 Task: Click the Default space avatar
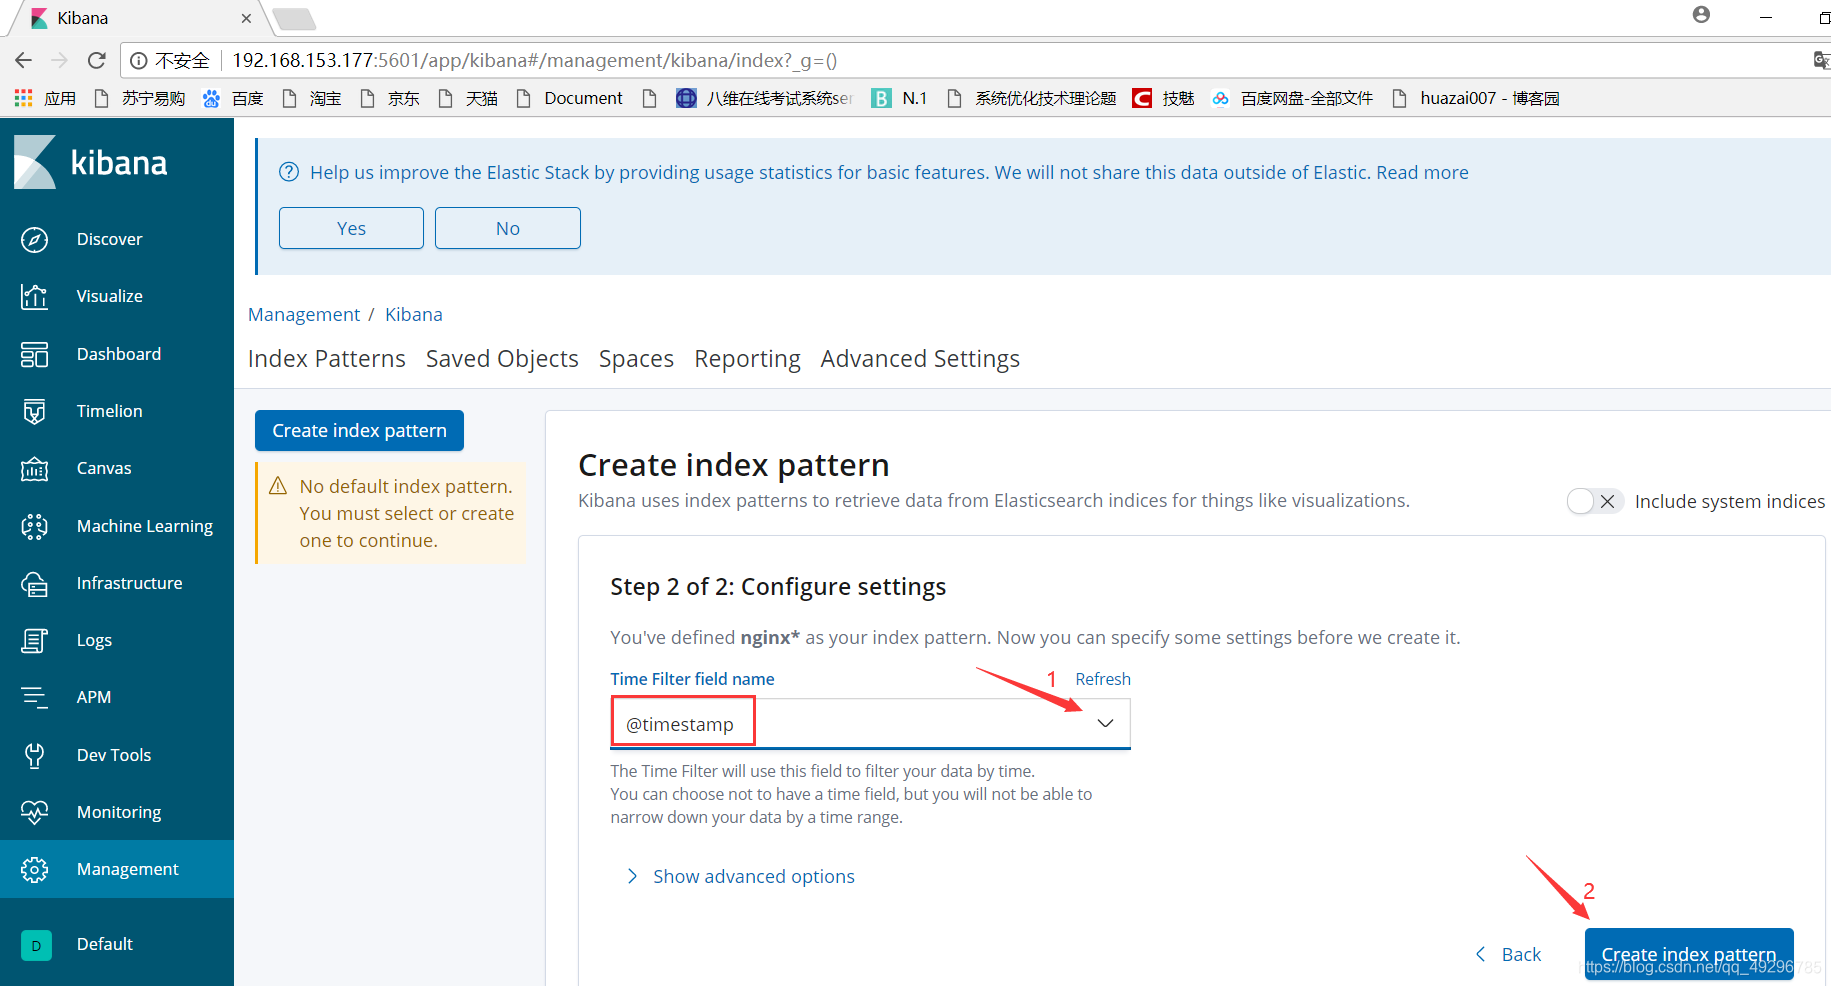(x=36, y=945)
